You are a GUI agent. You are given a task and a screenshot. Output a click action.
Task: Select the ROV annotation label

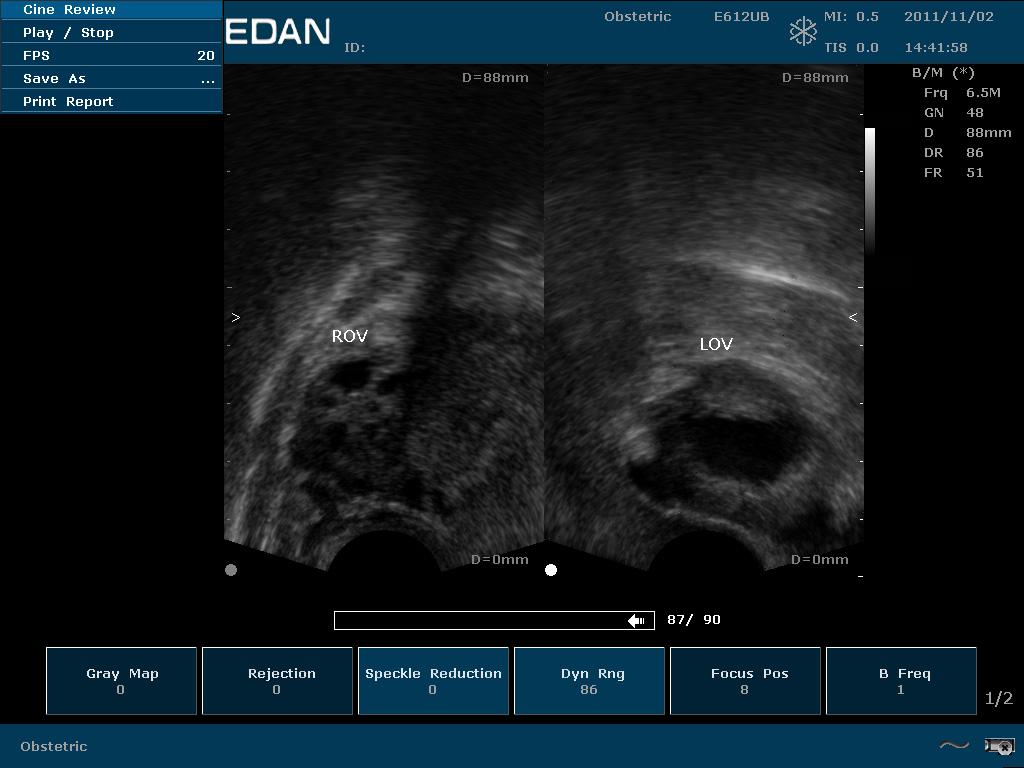[350, 337]
